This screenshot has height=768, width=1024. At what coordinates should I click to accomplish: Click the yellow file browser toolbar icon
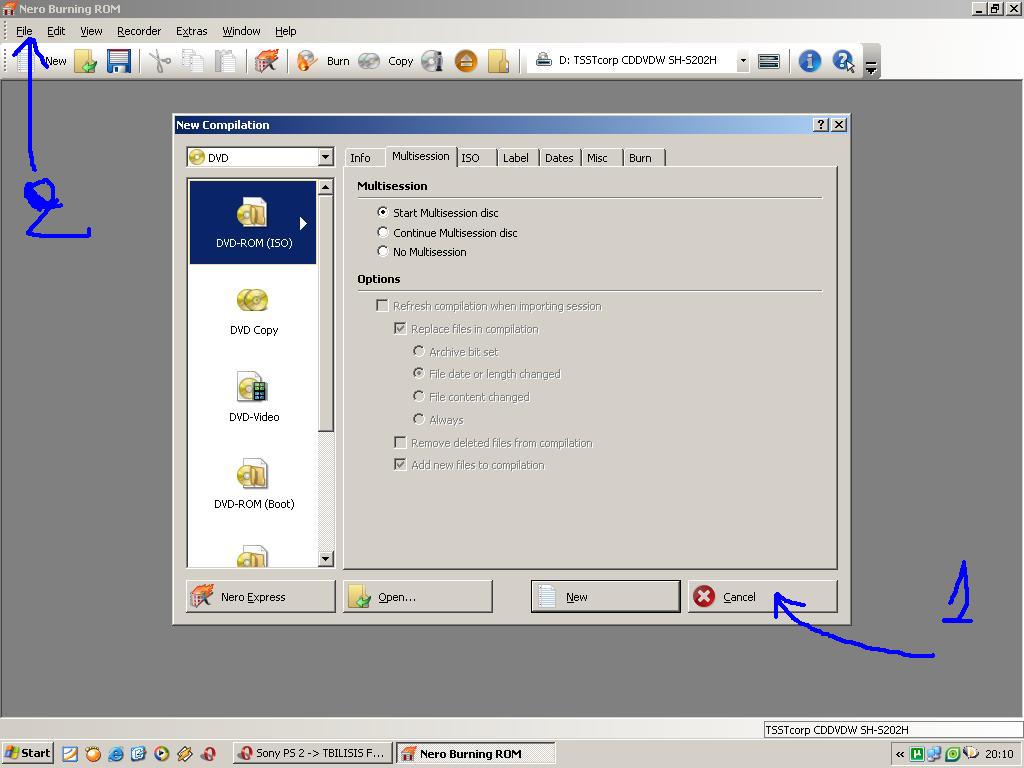point(498,61)
